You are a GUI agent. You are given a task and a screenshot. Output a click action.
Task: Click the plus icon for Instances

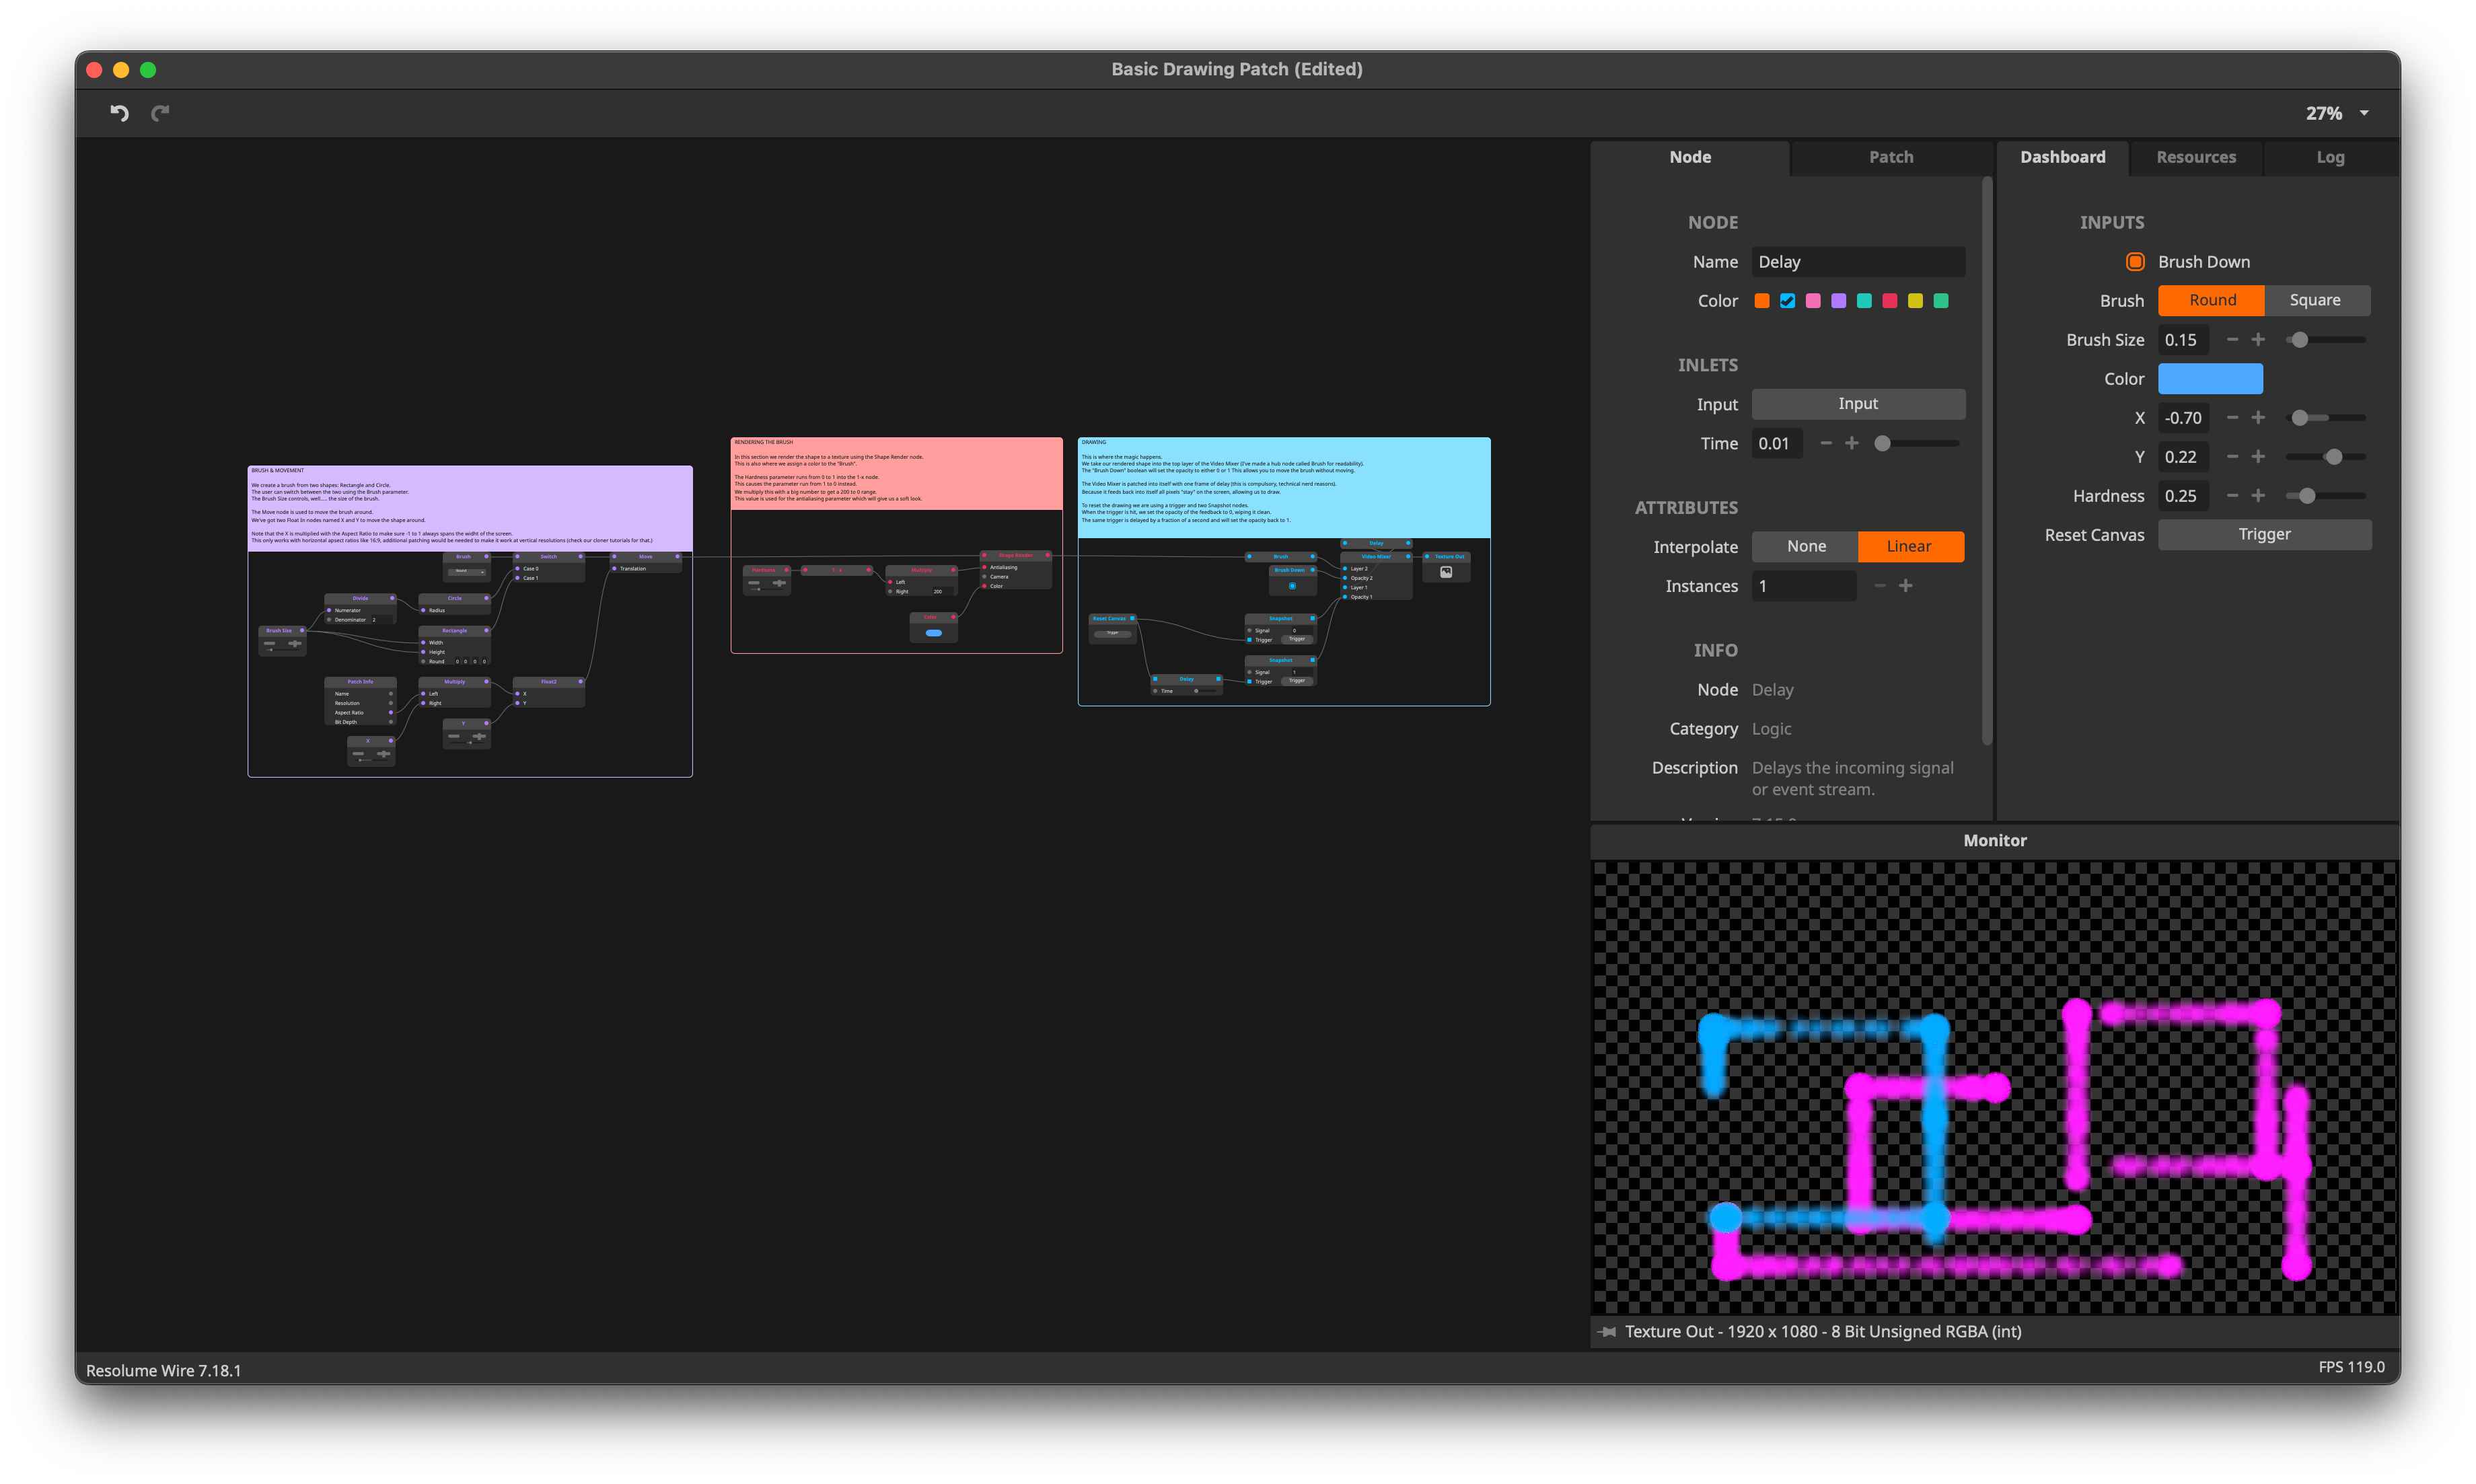point(1906,586)
